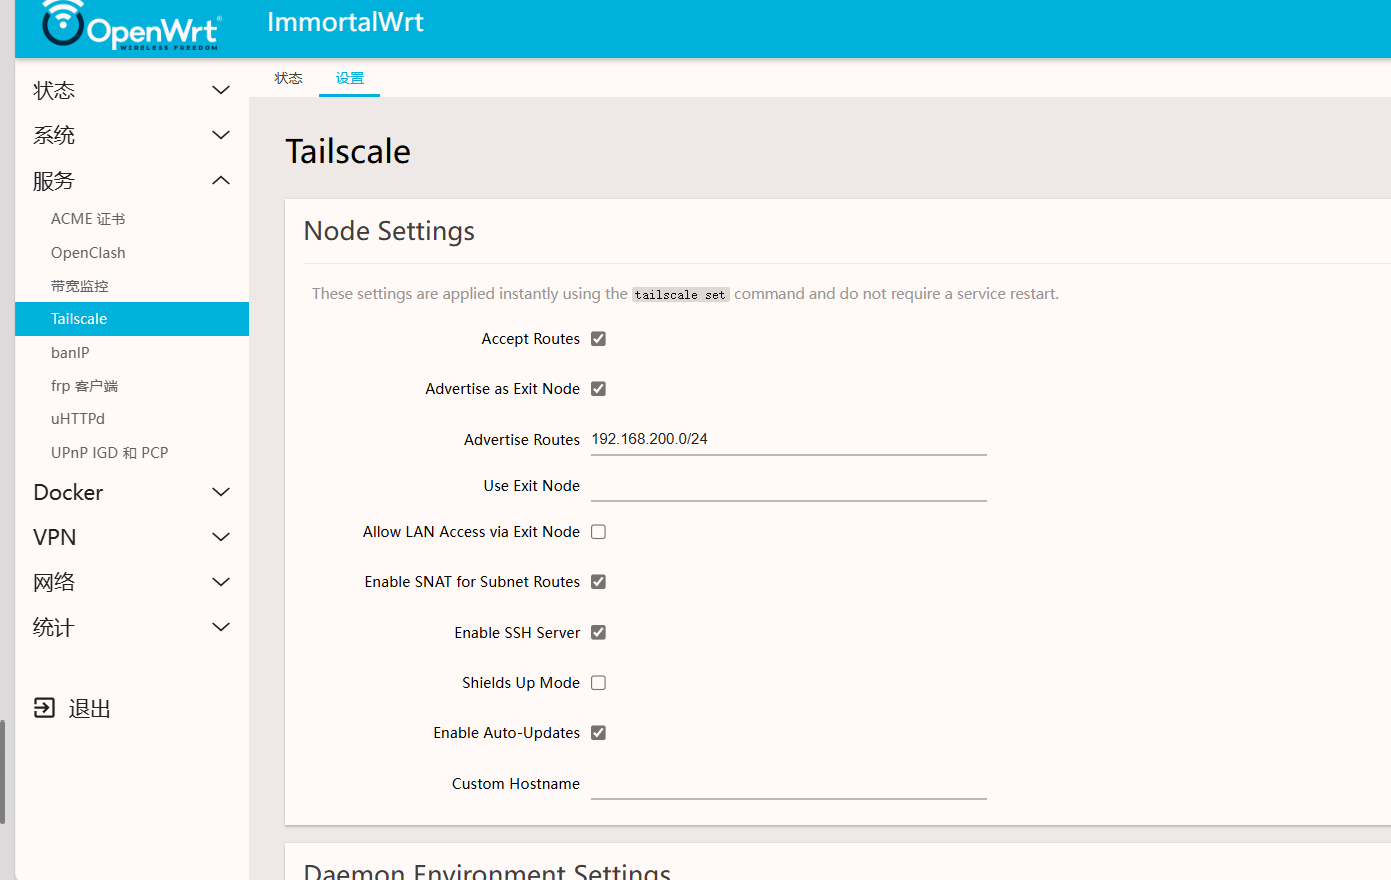Collapse the 服务 sidebar menu chevron

pyautogui.click(x=221, y=180)
